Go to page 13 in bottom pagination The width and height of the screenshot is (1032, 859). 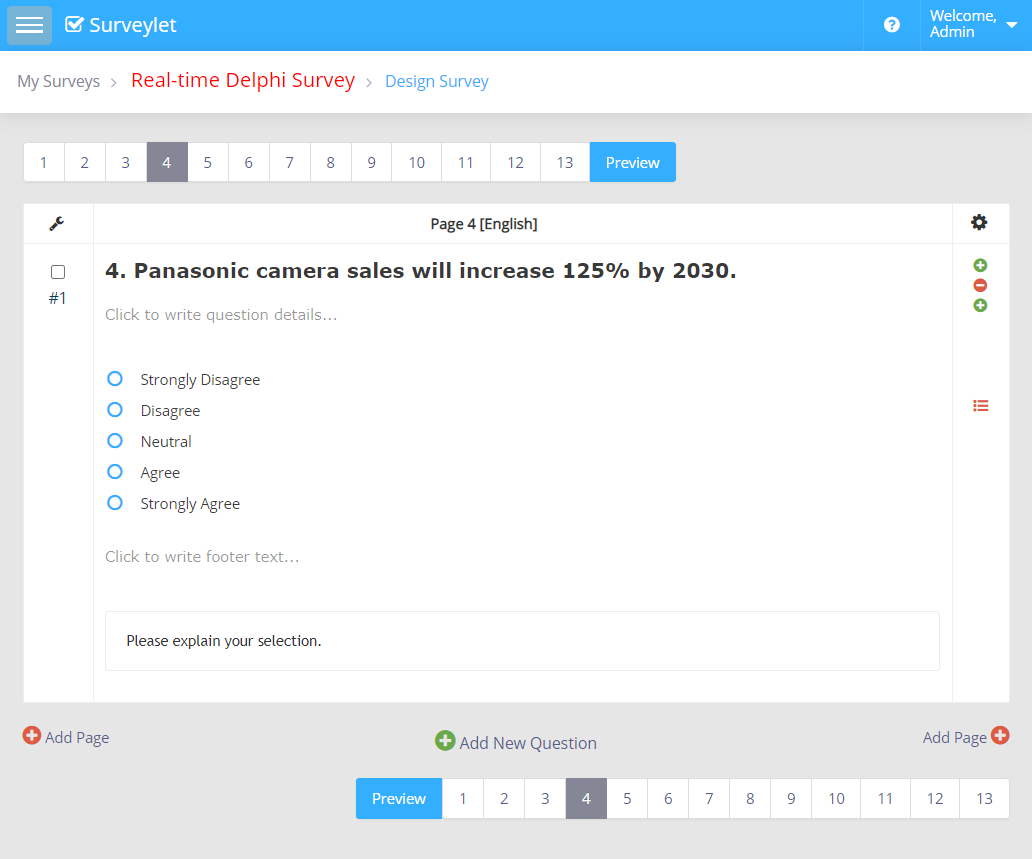(x=984, y=798)
